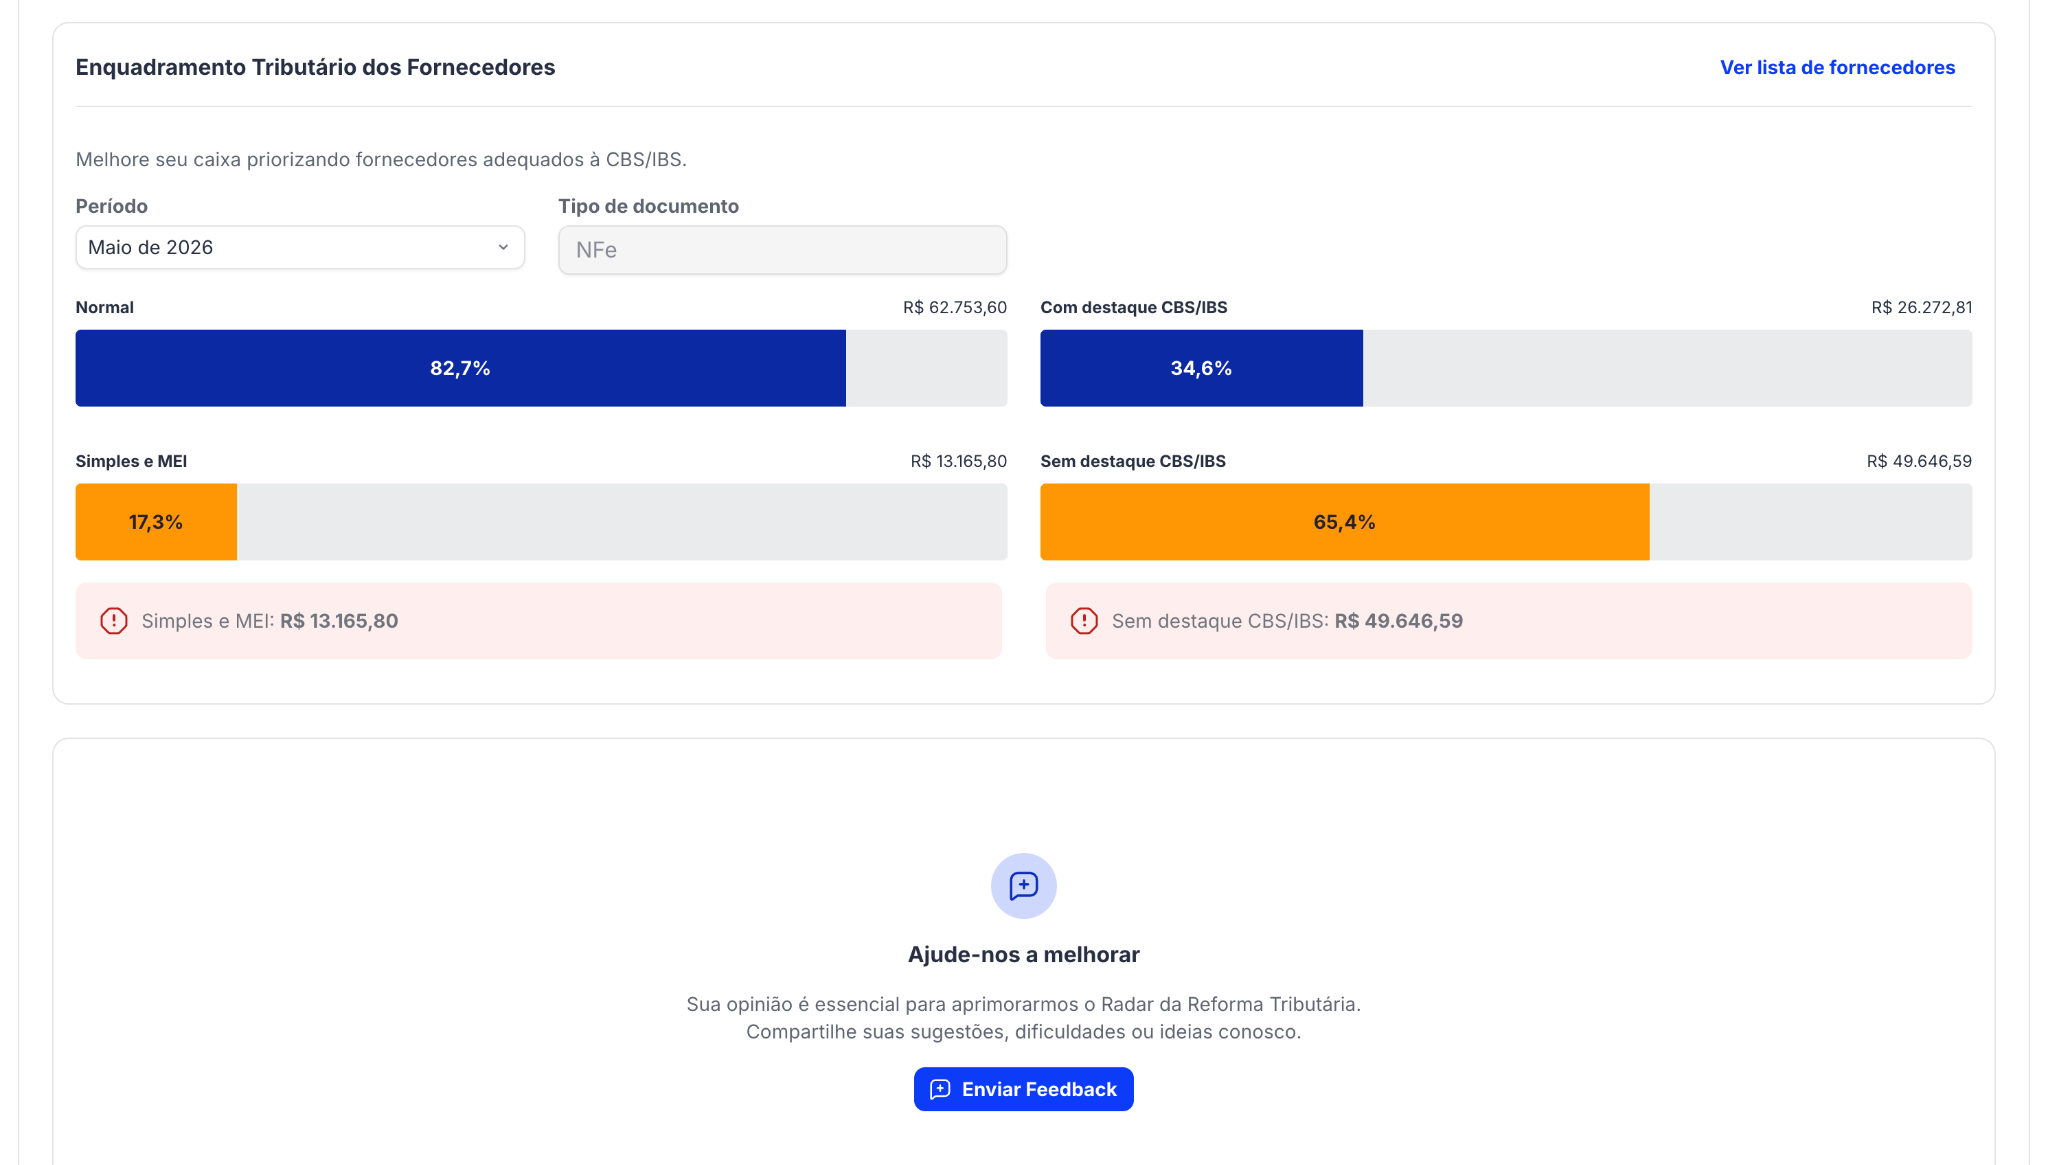Click the text 'Melhore seu caixa priorizando fornecedores'
2048x1165 pixels.
point(277,159)
